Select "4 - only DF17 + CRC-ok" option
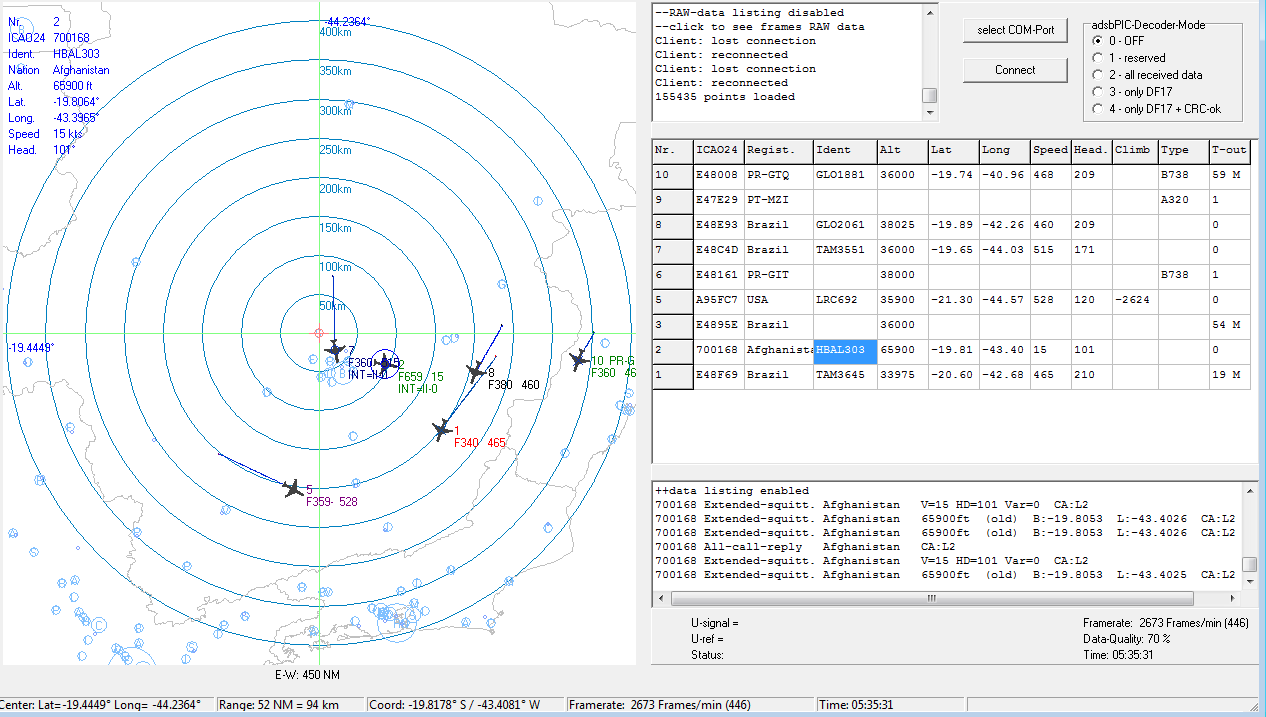The height and width of the screenshot is (717, 1266). (1100, 108)
